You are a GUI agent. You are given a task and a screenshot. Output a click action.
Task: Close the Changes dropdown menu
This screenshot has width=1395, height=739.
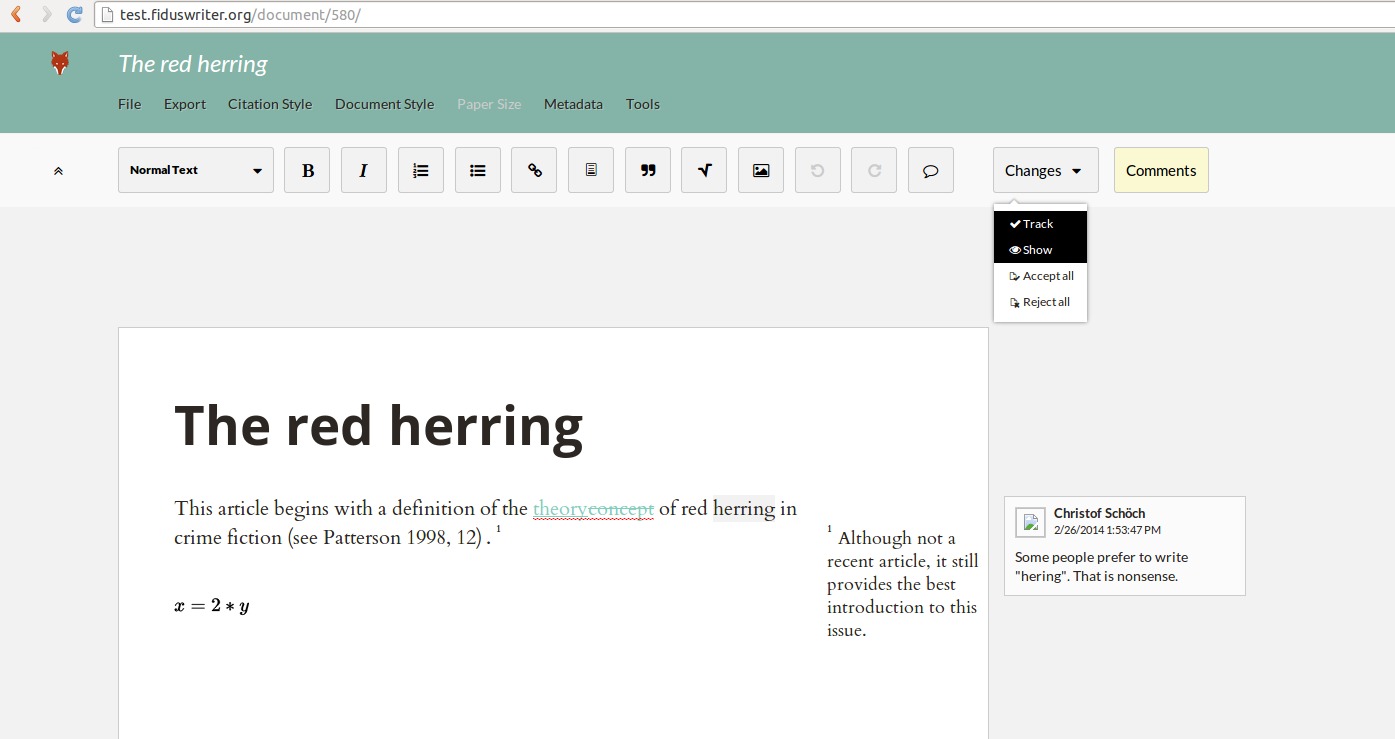pyautogui.click(x=1045, y=170)
